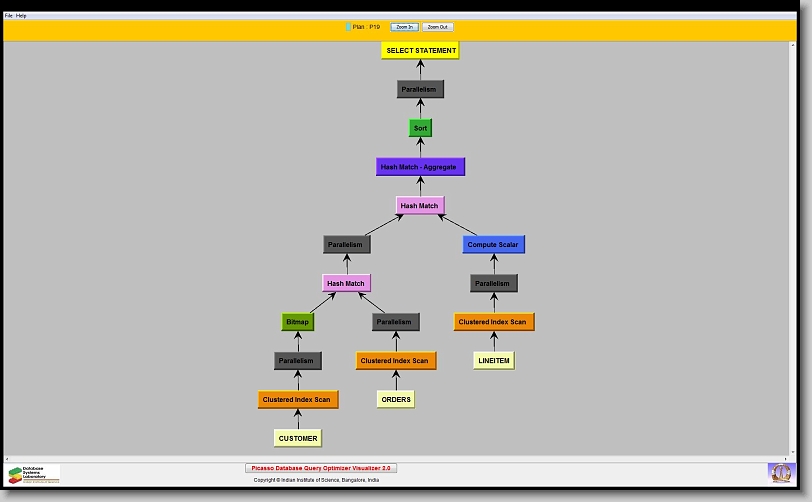Click the Clustered Index Scan above LINEITEM
This screenshot has width=812, height=502.
pos(493,322)
